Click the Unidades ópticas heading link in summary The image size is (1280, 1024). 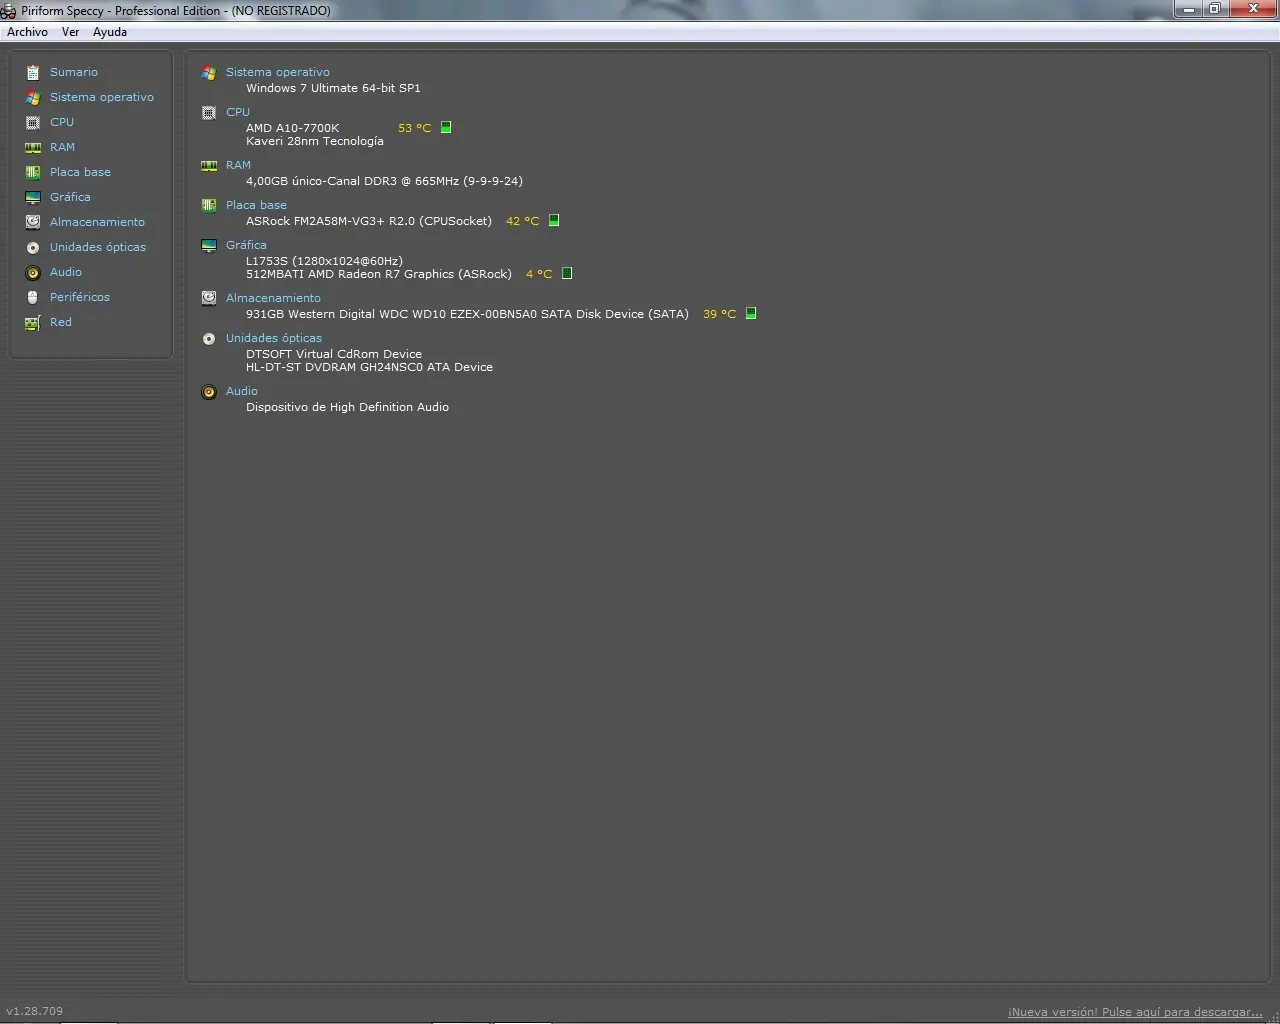274,338
